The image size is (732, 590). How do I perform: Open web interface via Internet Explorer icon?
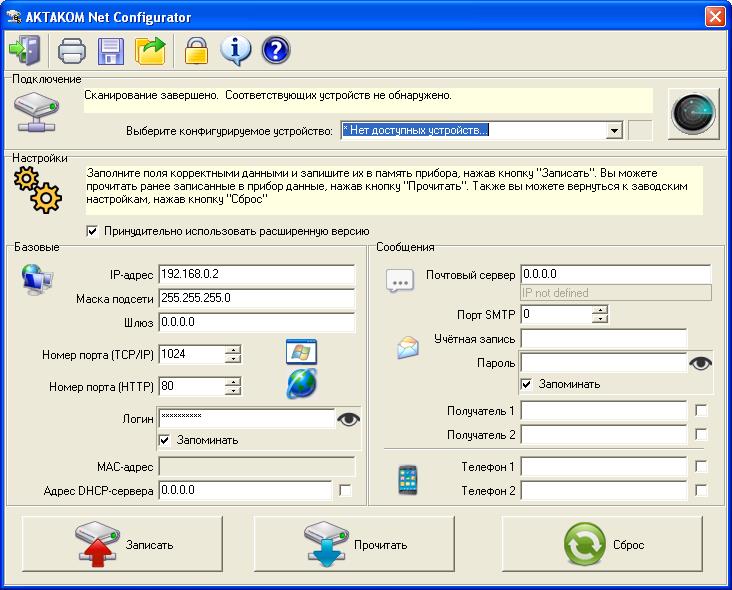(301, 384)
